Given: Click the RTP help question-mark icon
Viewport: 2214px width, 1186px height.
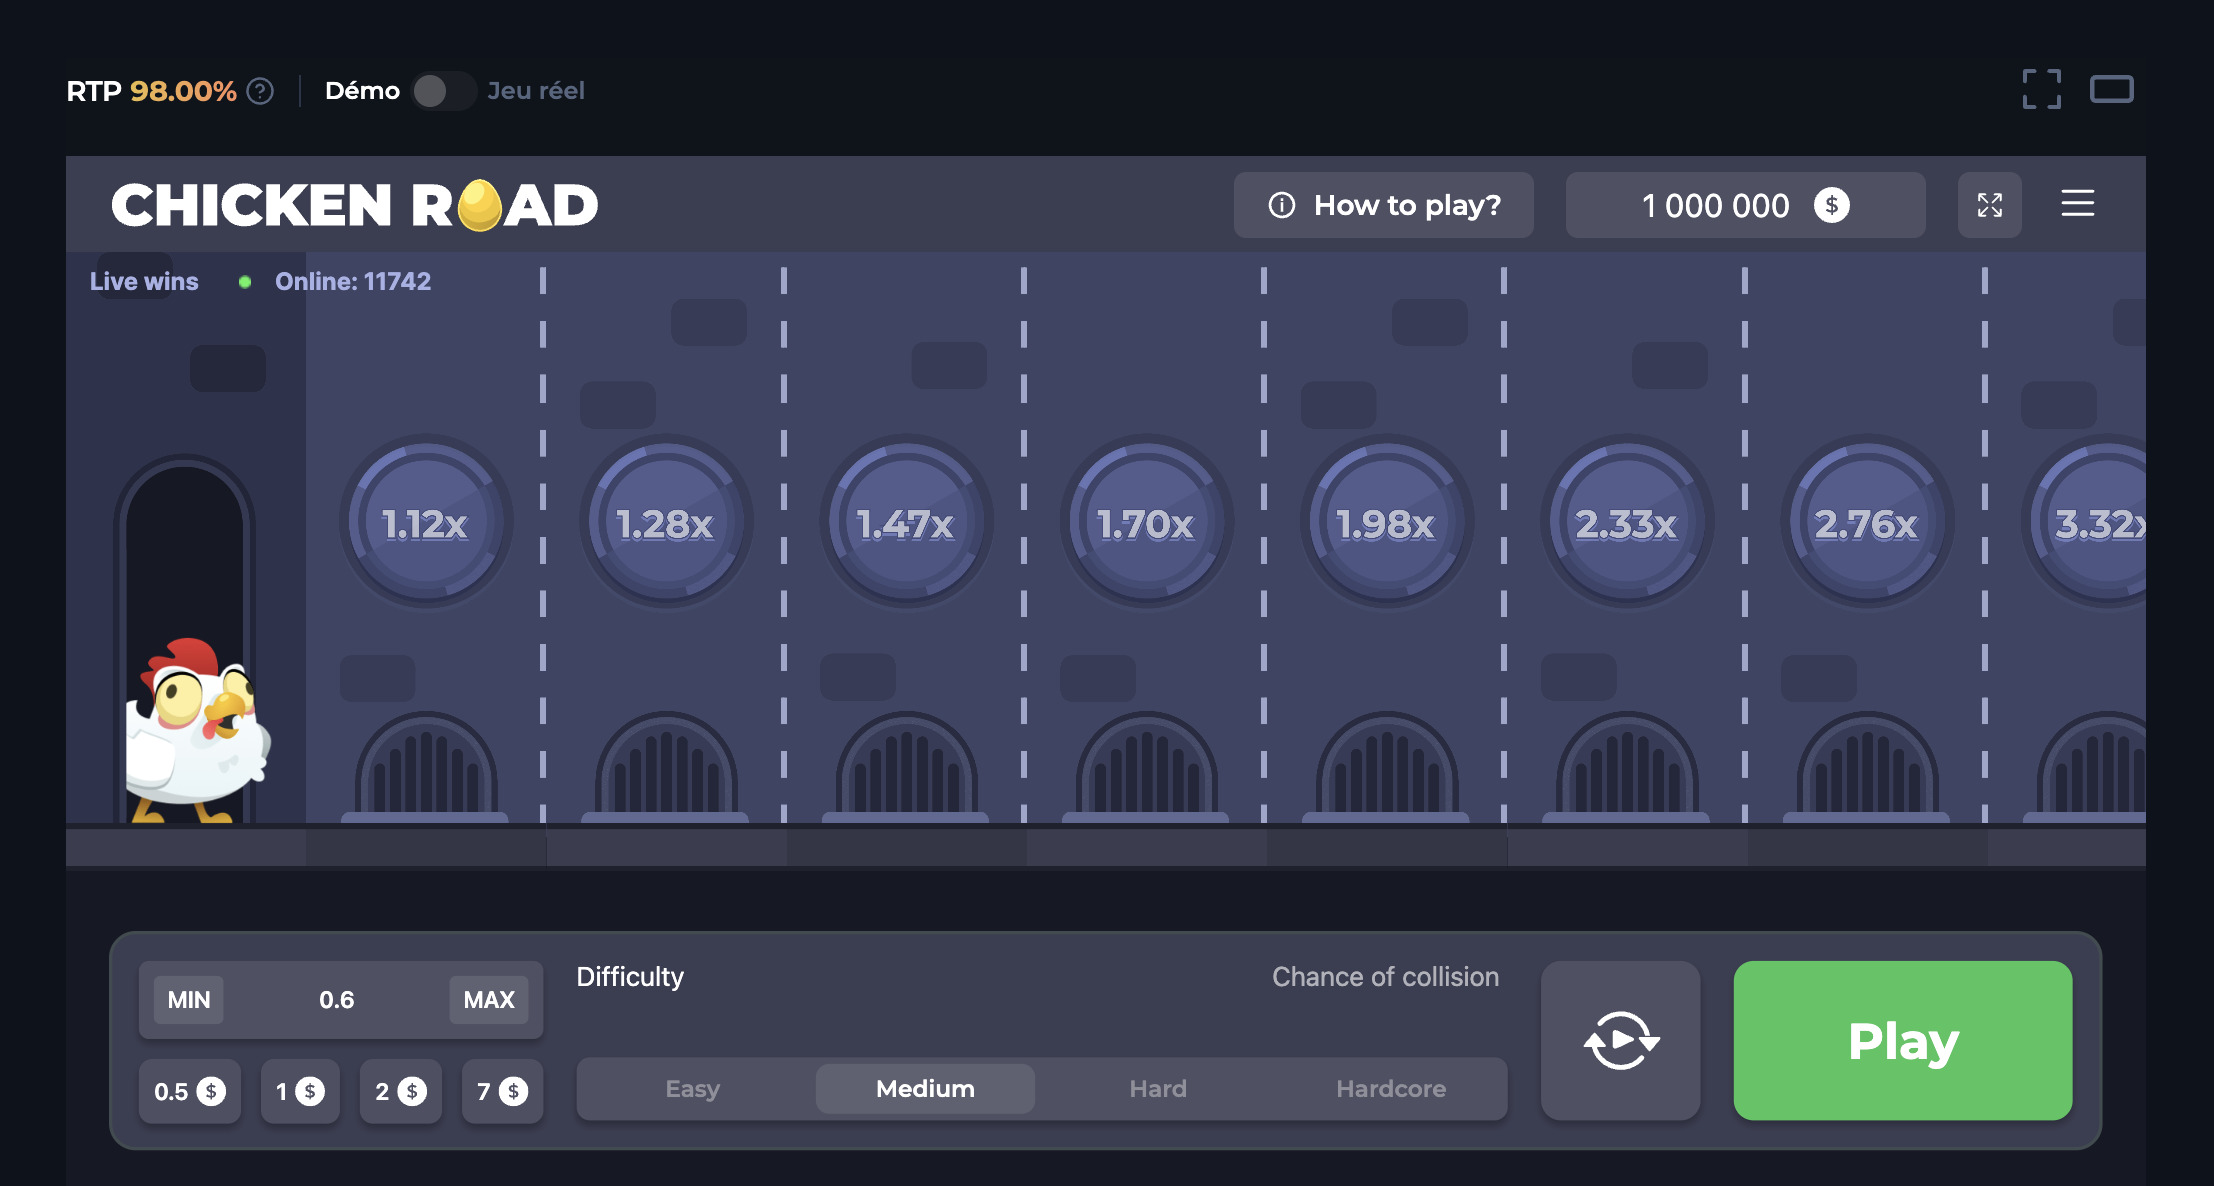Looking at the screenshot, I should (x=260, y=91).
